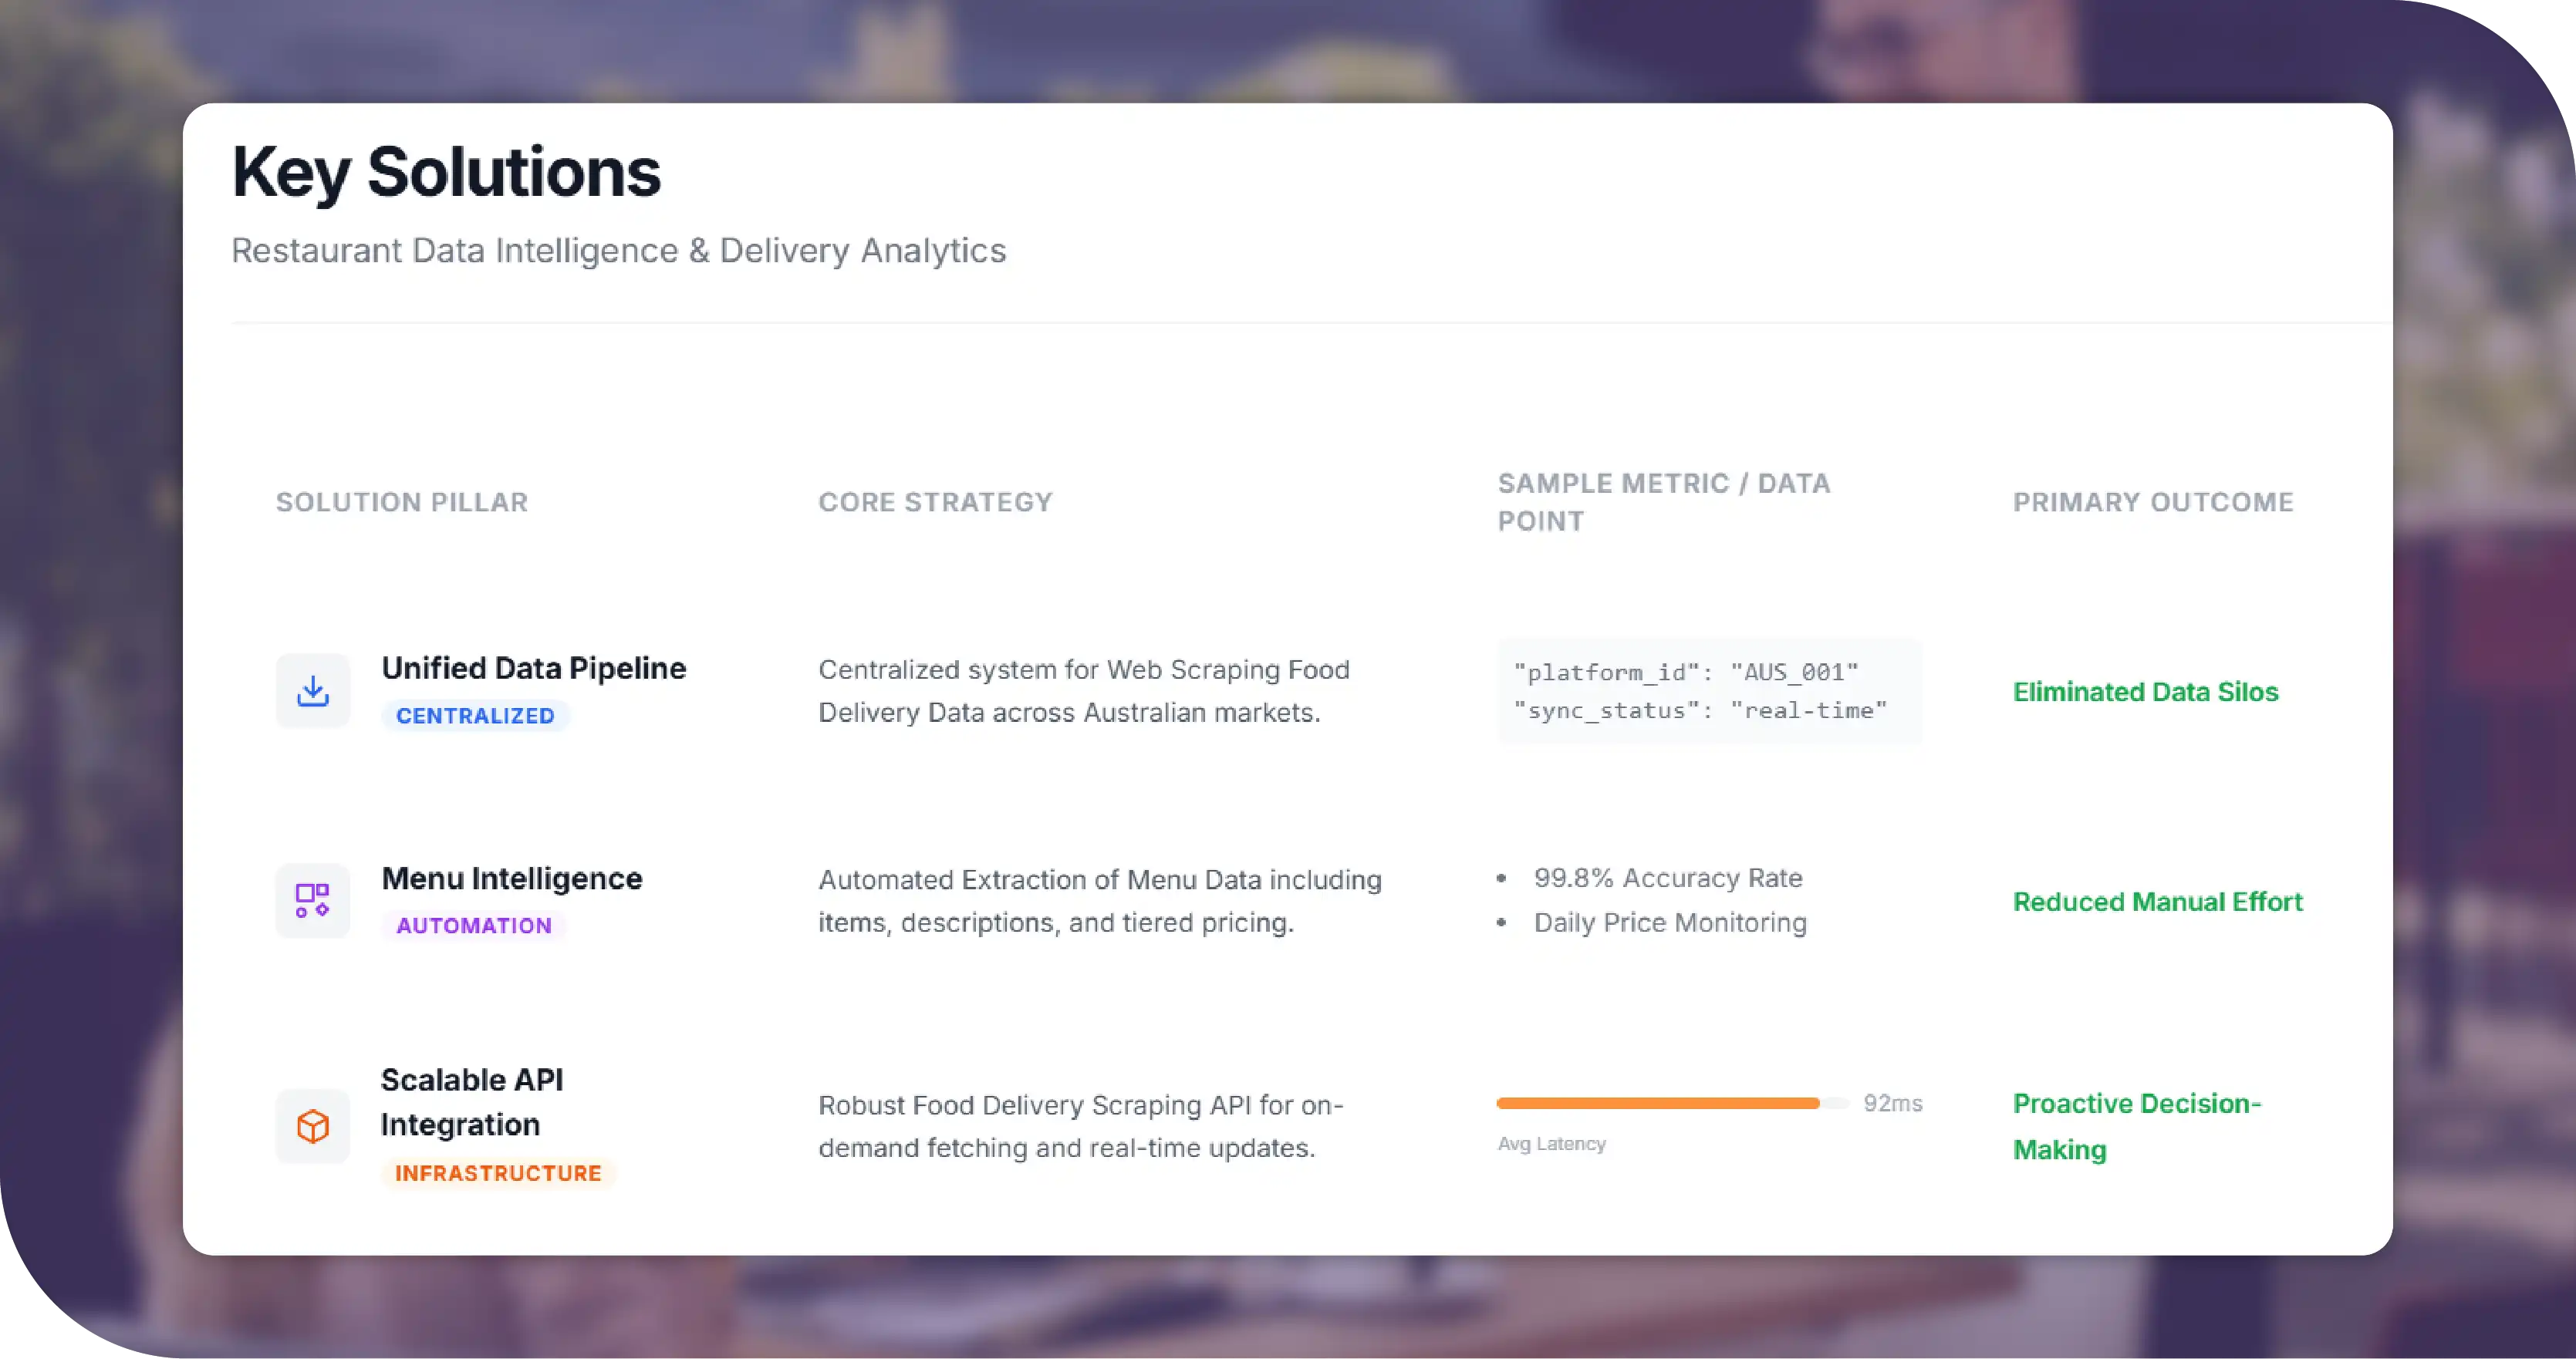The height and width of the screenshot is (1359, 2576).
Task: Click the Daily Price Monitoring bullet
Action: [x=1670, y=923]
